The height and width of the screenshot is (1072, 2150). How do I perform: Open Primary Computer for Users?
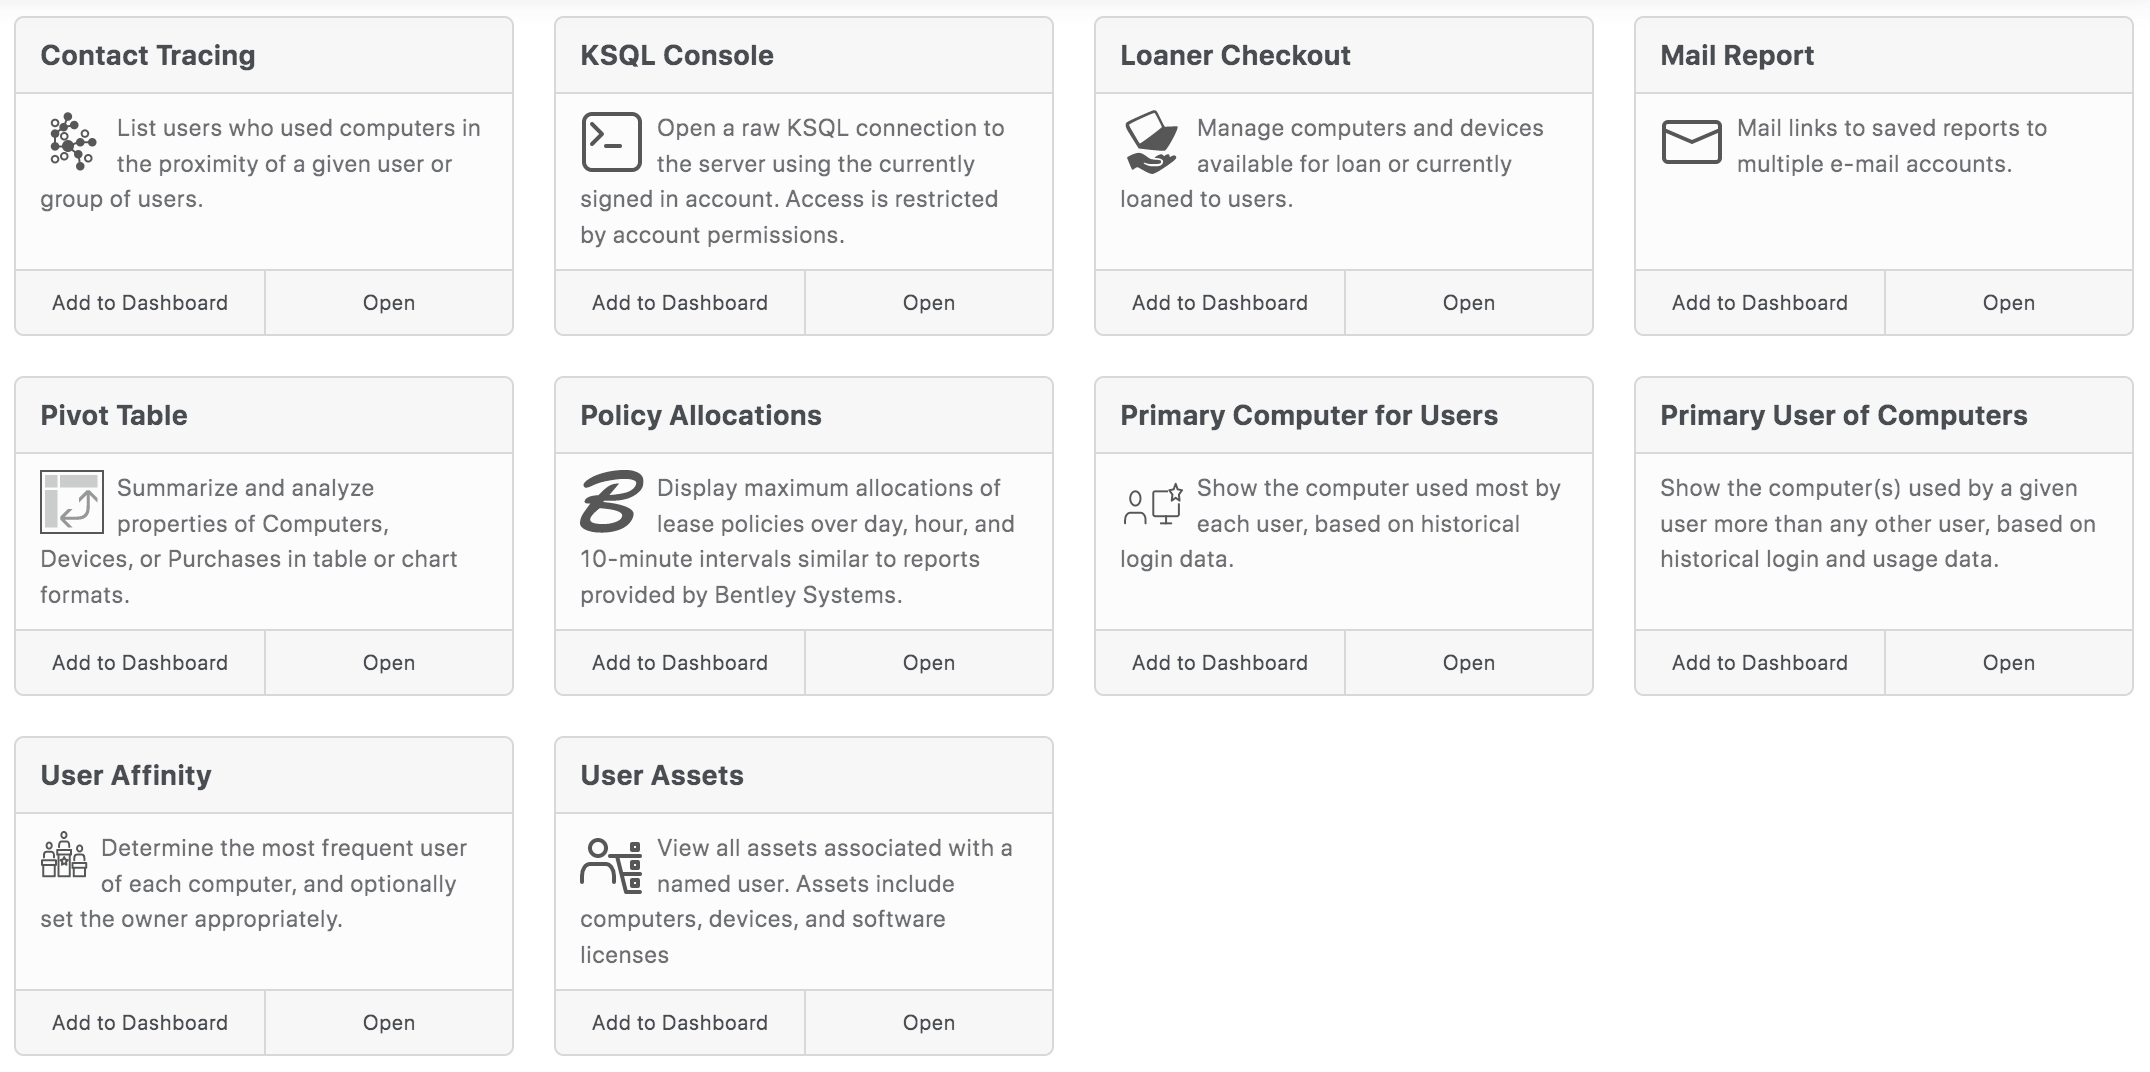click(1468, 663)
